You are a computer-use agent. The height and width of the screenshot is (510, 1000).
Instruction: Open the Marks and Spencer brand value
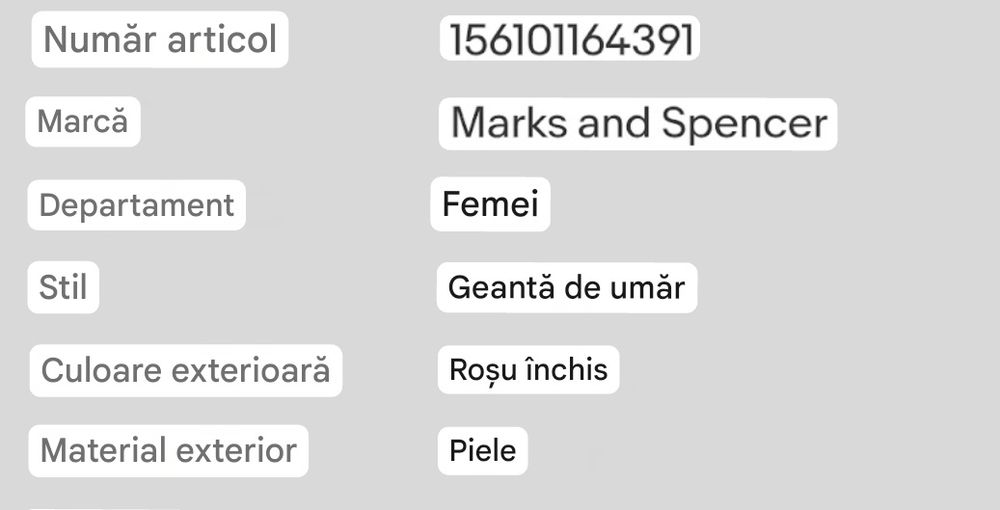[638, 124]
